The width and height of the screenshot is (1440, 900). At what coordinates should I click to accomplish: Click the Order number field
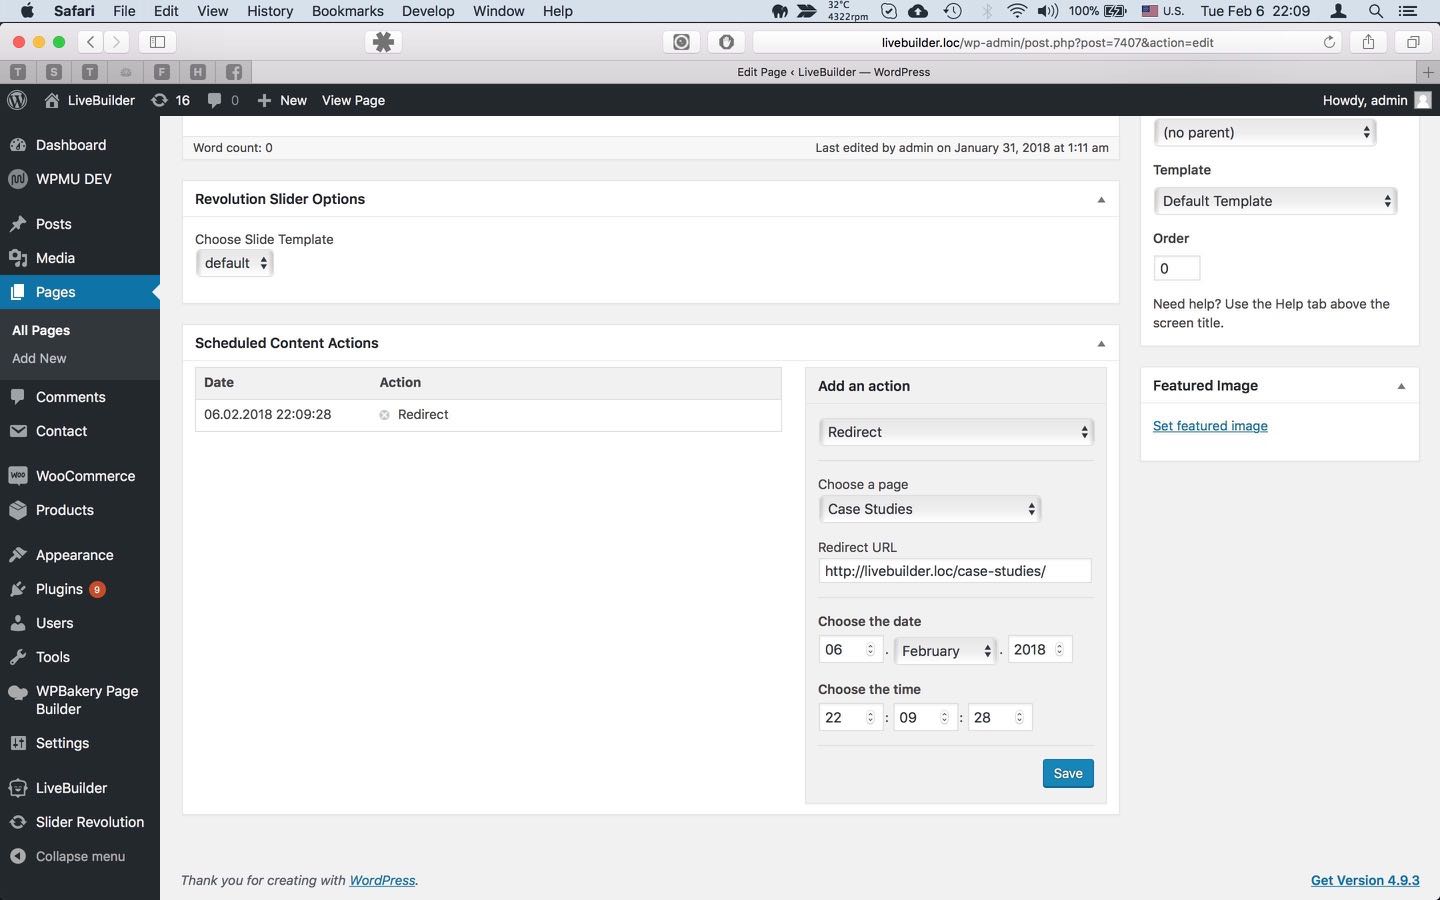(1177, 268)
